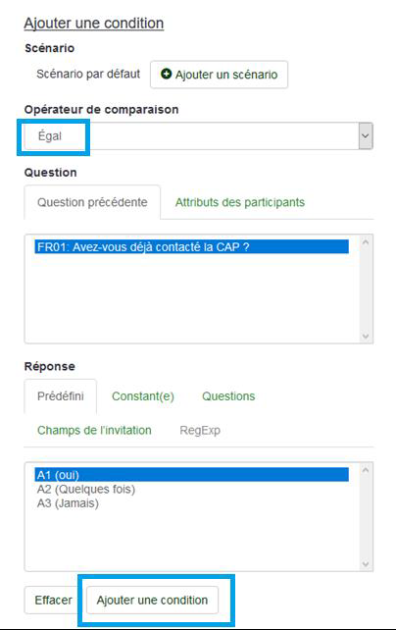The image size is (396, 630).
Task: Click question list scroll up arrow
Action: 365,242
